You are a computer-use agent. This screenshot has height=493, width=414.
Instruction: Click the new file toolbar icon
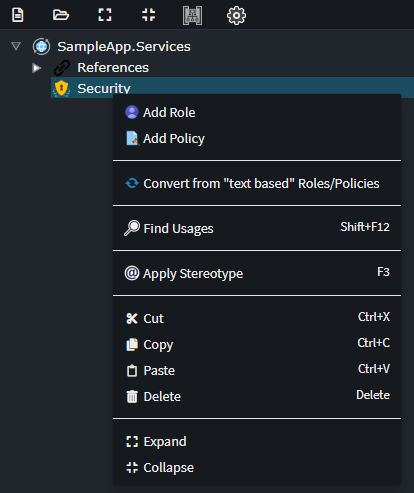pos(18,15)
